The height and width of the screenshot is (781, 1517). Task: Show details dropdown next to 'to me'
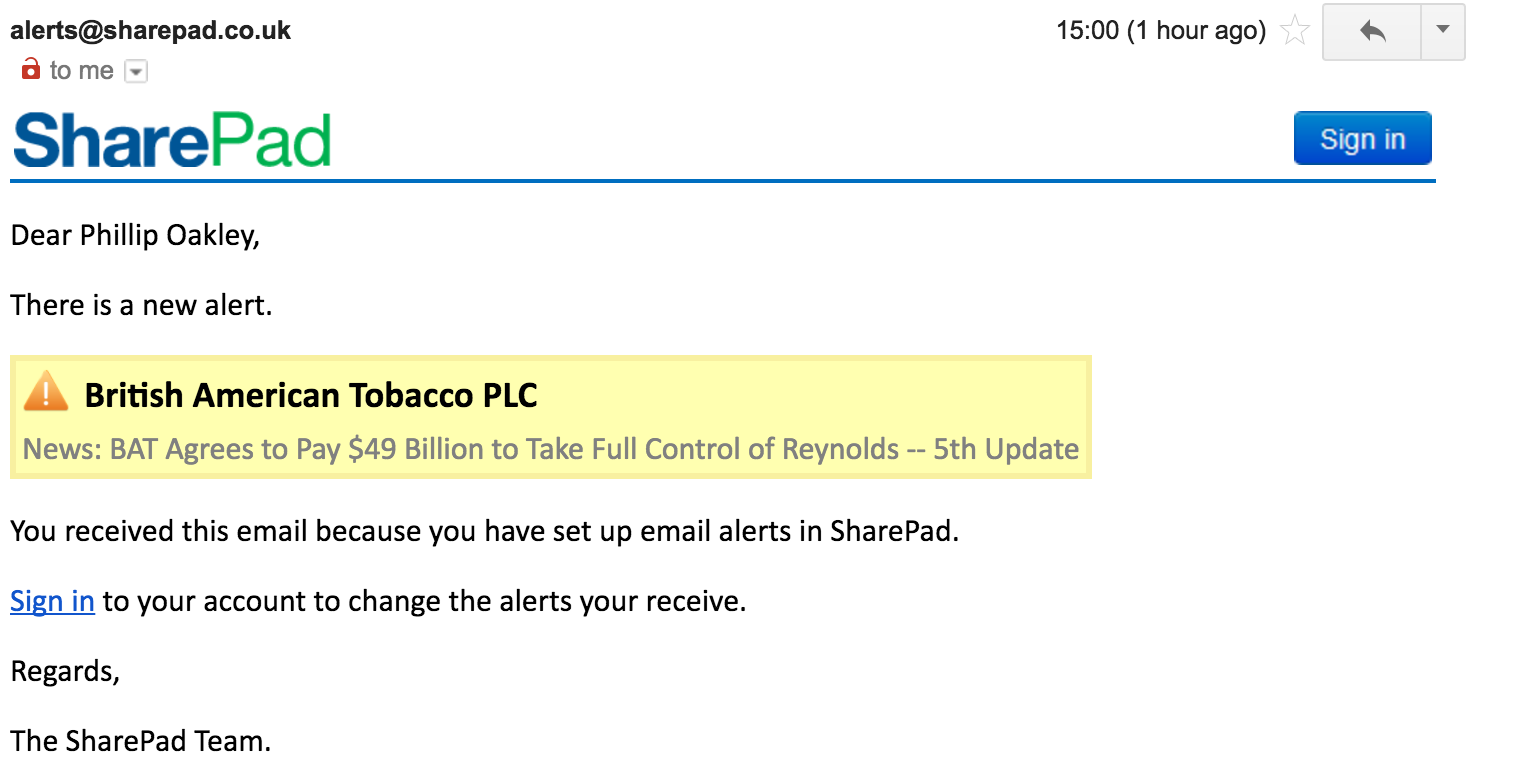[x=136, y=71]
